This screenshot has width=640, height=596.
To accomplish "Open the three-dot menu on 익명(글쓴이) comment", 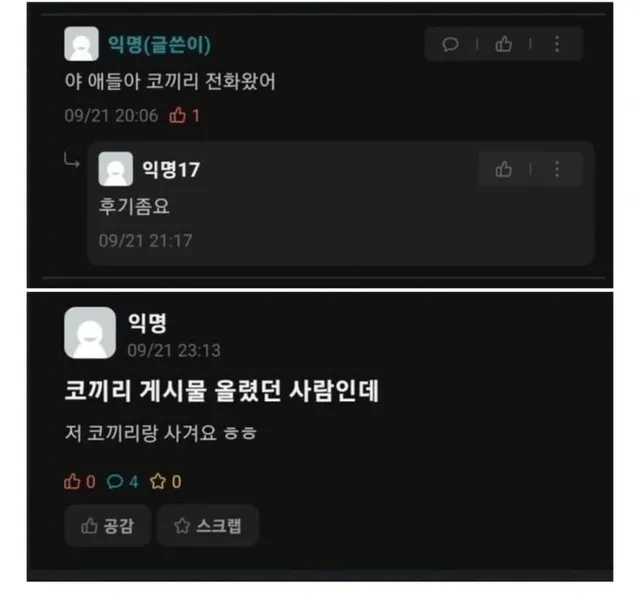I will click(x=557, y=44).
